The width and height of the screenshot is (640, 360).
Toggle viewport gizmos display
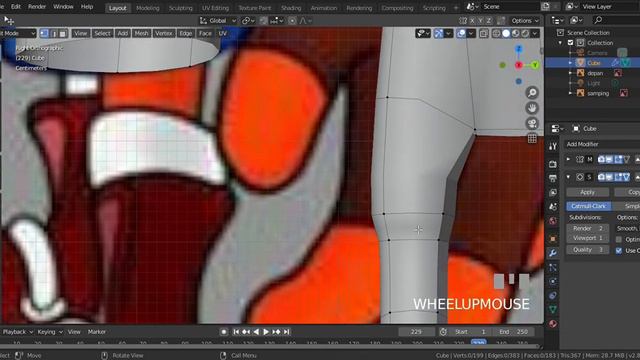point(439,33)
